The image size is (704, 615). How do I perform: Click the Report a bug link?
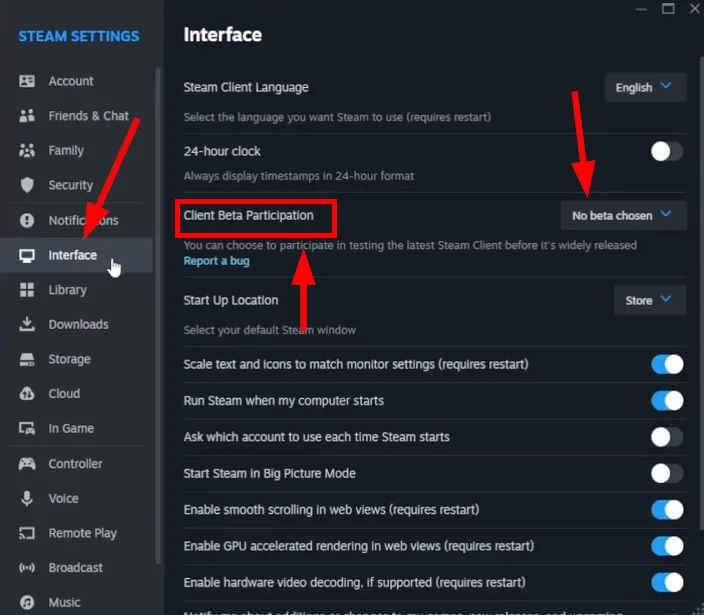(x=216, y=261)
